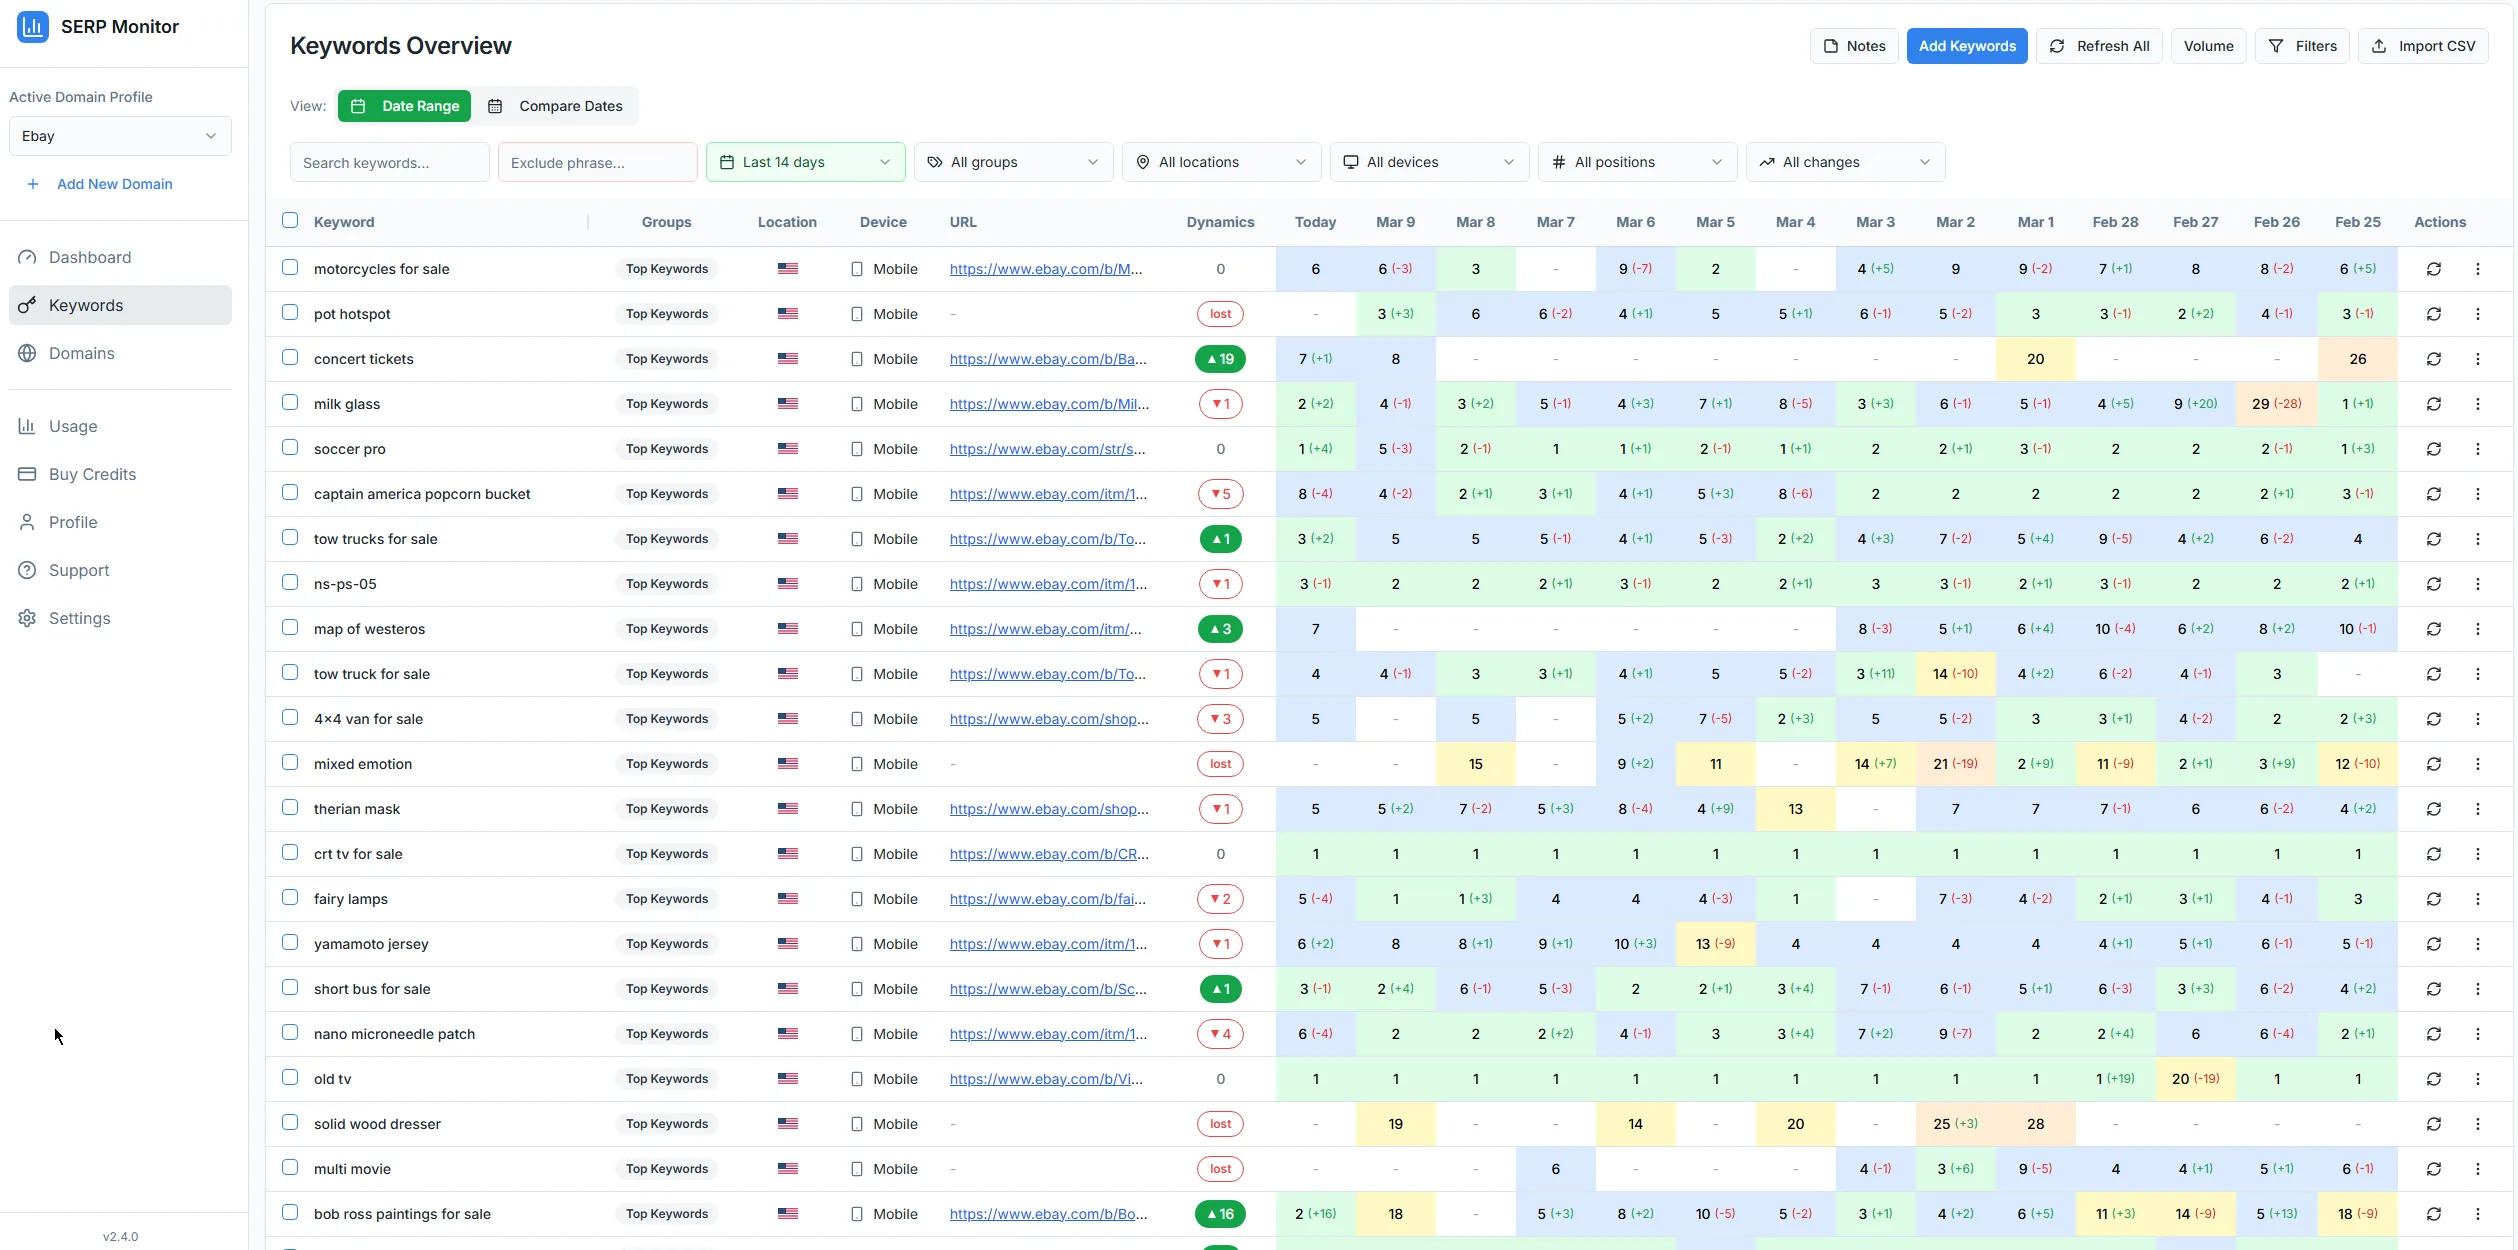The height and width of the screenshot is (1250, 2518).
Task: Open Filters panel
Action: (2302, 46)
